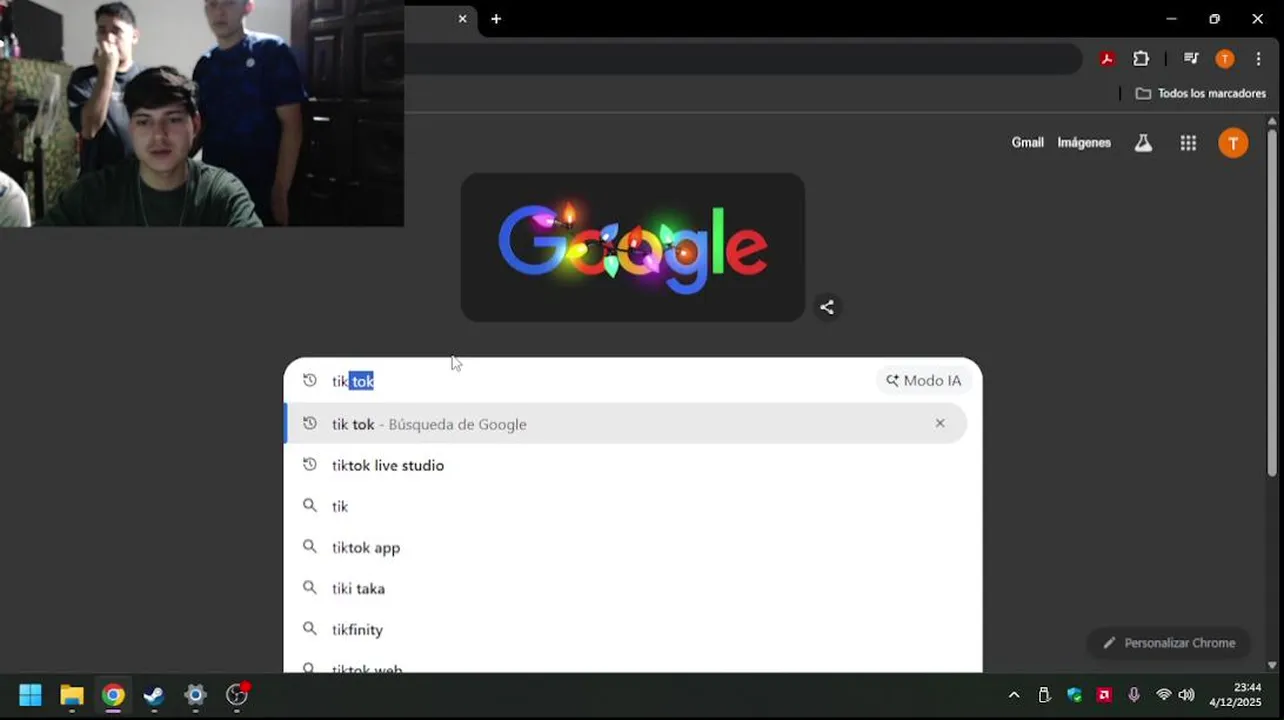1284x720 pixels.
Task: Open the media controls playlist icon
Action: 1191,59
